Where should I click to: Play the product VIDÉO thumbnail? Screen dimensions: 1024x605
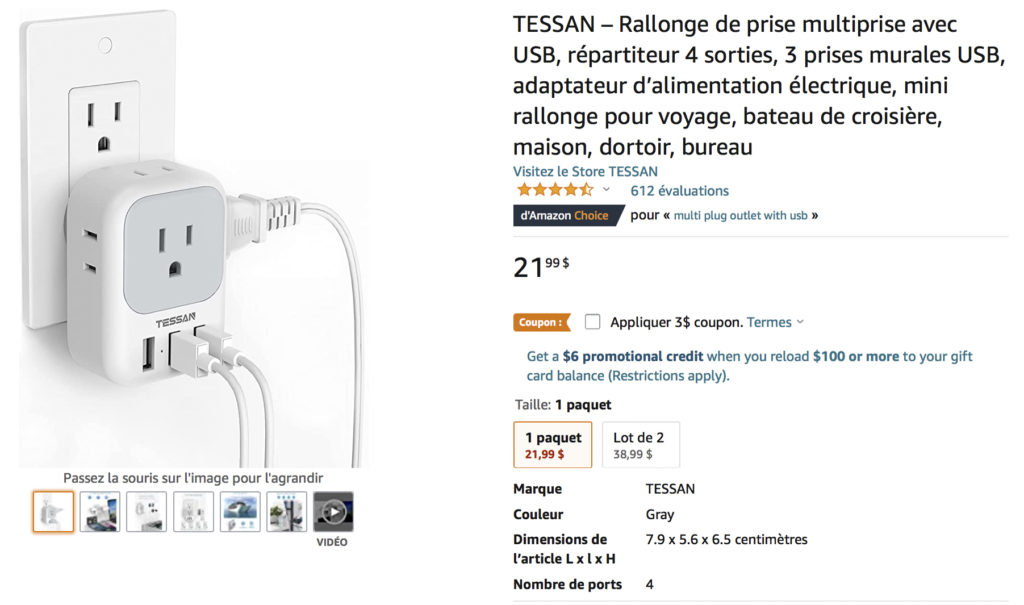[x=333, y=512]
